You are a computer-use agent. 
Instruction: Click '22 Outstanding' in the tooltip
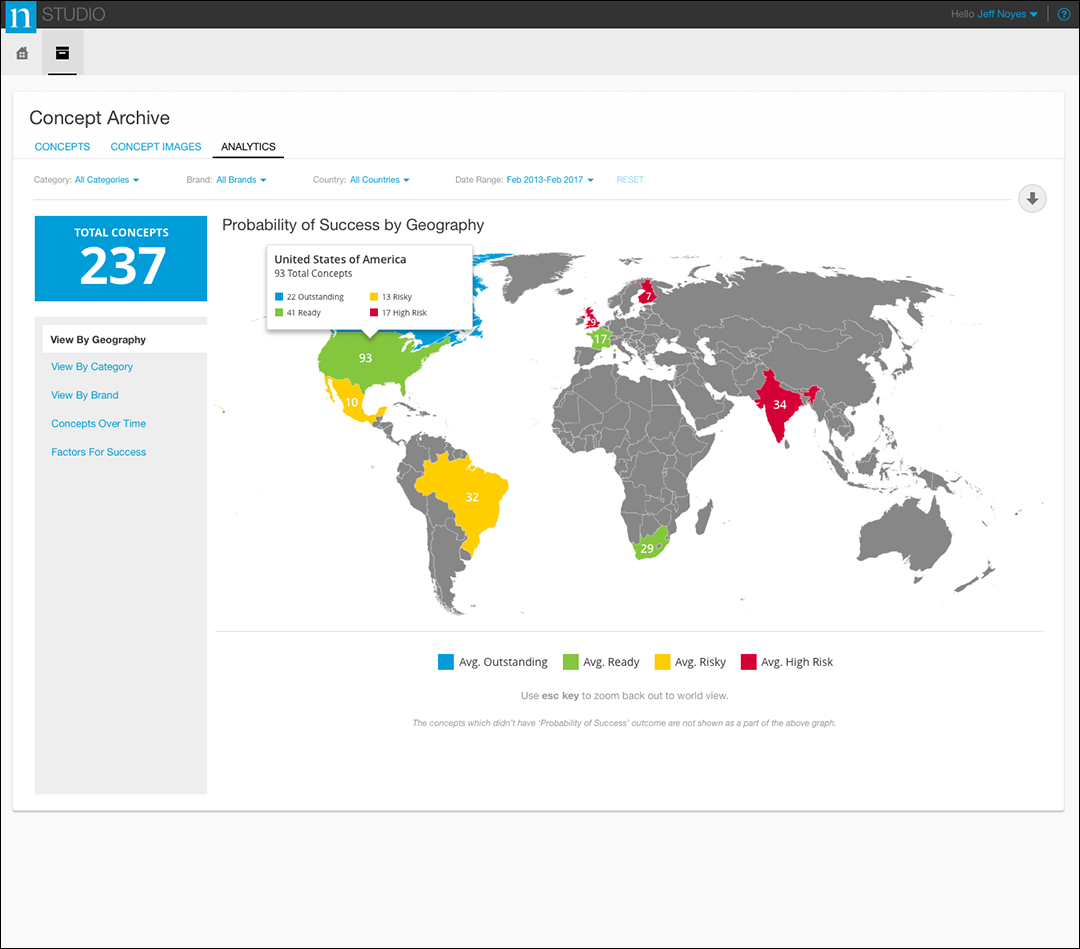(x=309, y=297)
